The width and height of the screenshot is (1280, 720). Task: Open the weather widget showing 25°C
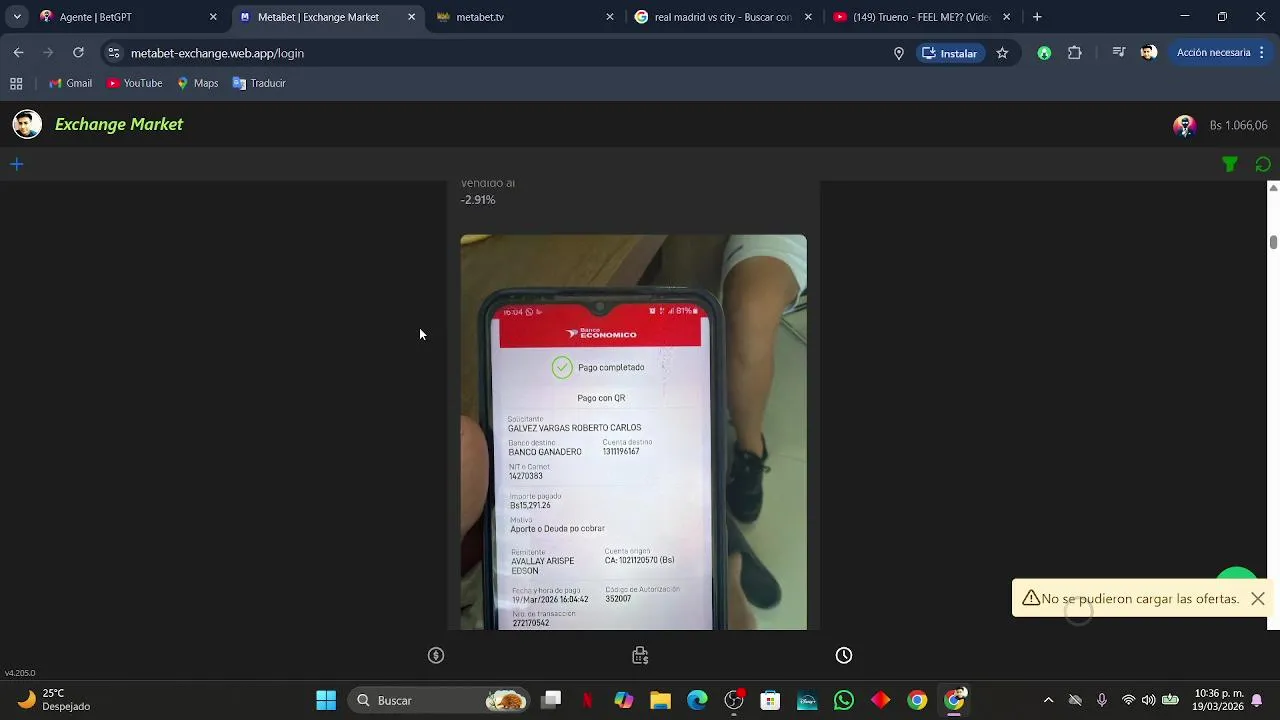coord(55,700)
